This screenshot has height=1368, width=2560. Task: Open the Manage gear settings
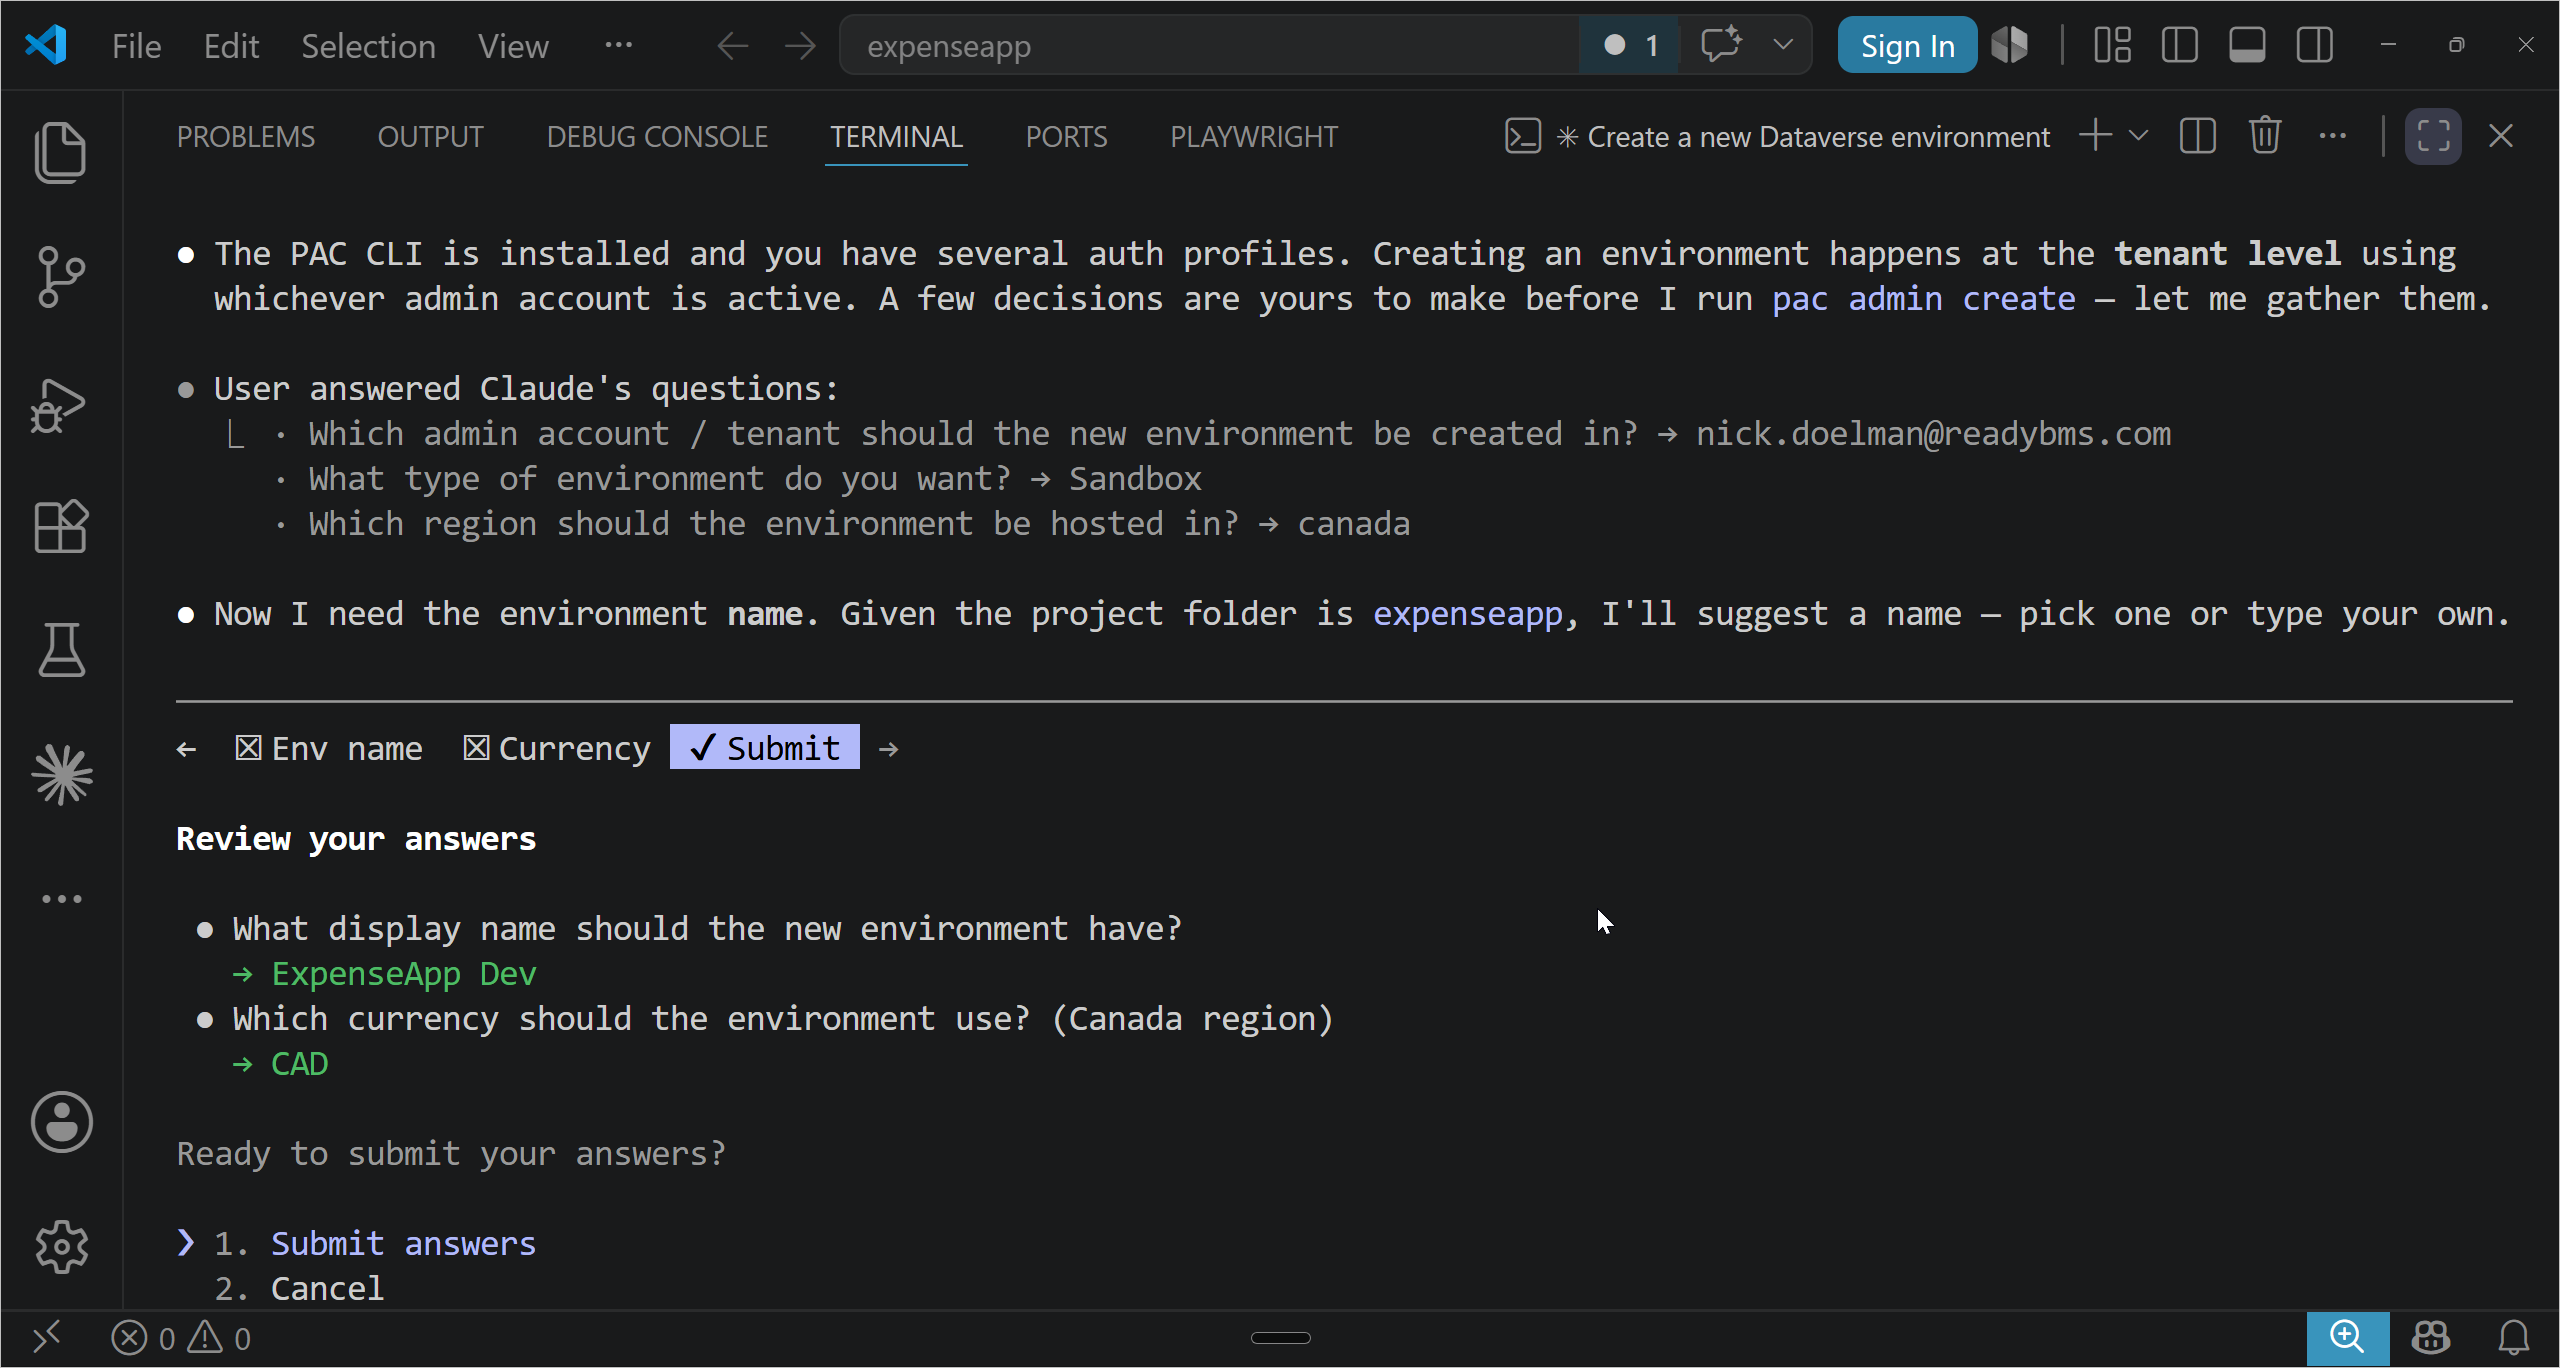click(x=62, y=1246)
